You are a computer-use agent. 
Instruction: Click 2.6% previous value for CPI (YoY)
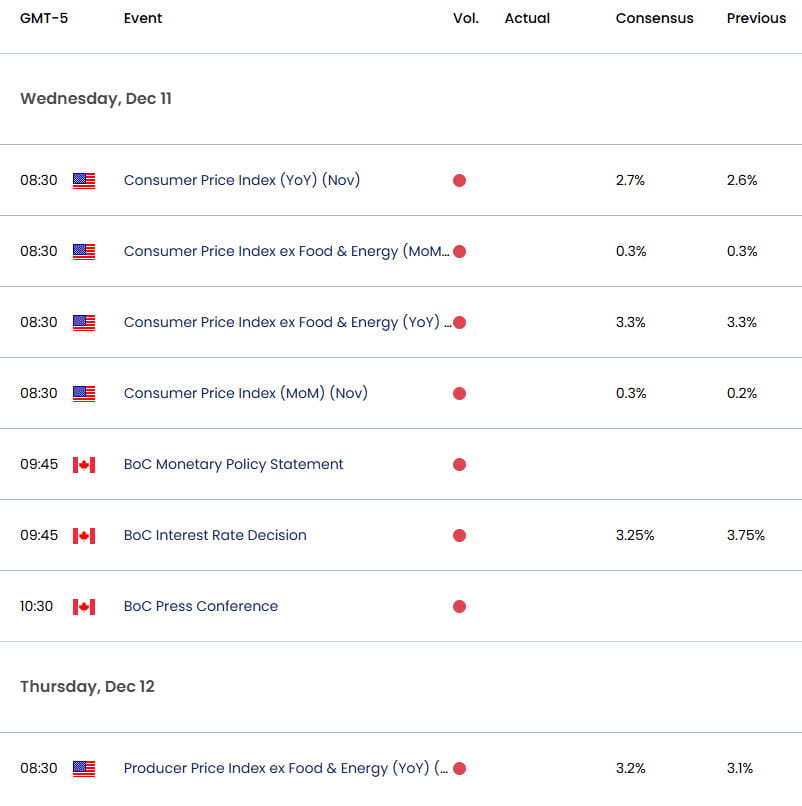[x=742, y=180]
